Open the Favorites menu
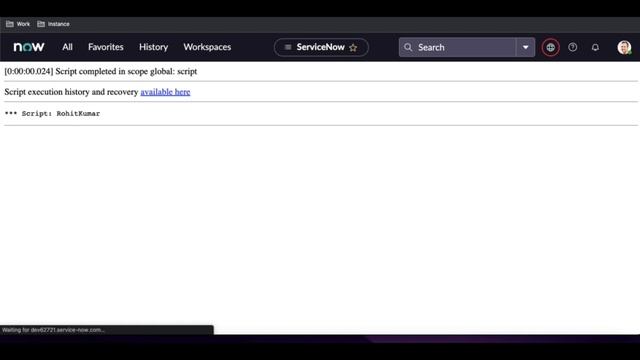 pyautogui.click(x=106, y=47)
